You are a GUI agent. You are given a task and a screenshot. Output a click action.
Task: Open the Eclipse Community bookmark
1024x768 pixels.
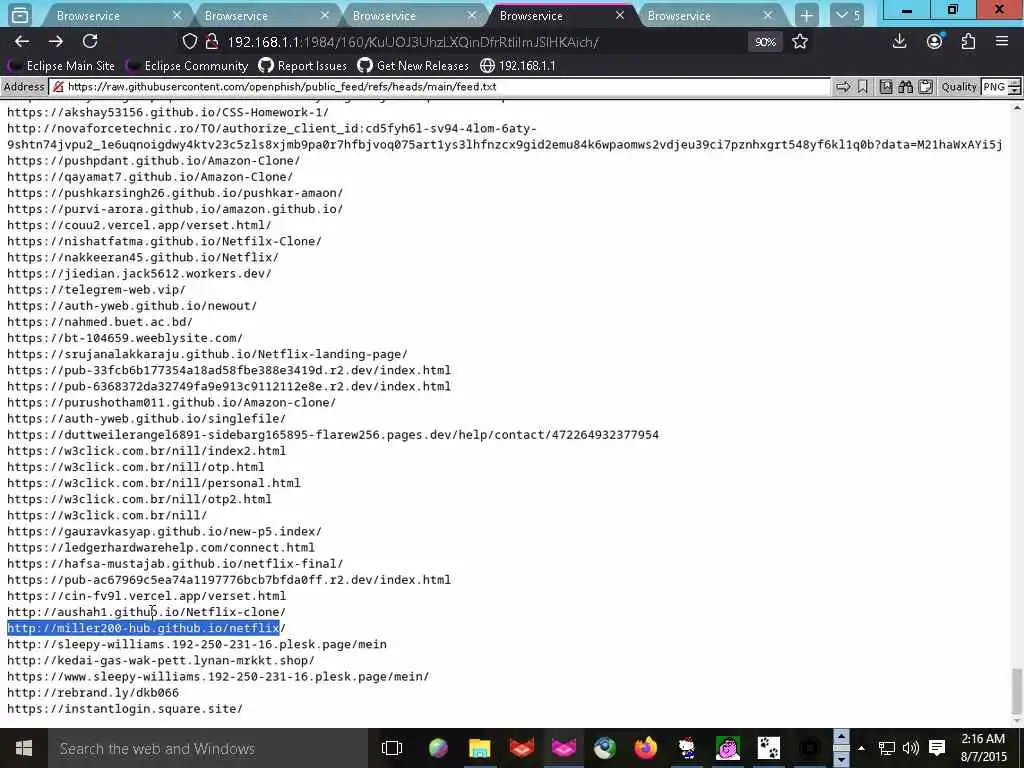(x=187, y=66)
